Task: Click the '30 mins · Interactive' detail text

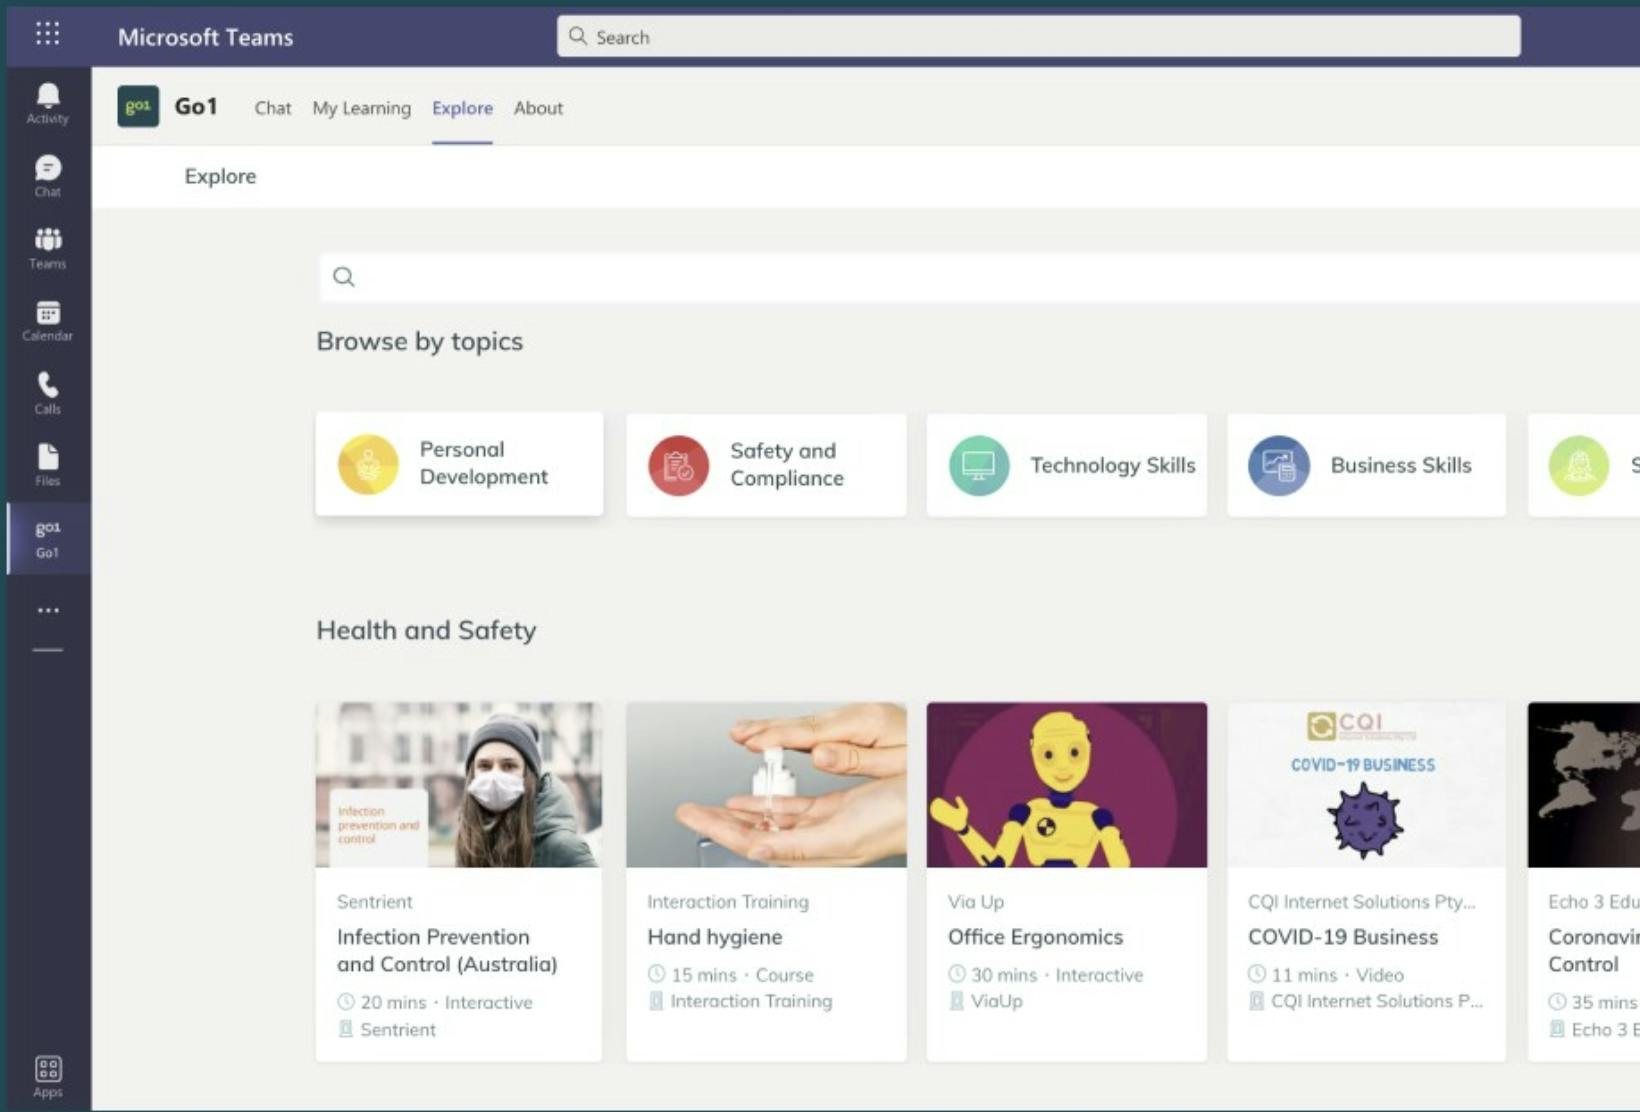Action: (1045, 975)
